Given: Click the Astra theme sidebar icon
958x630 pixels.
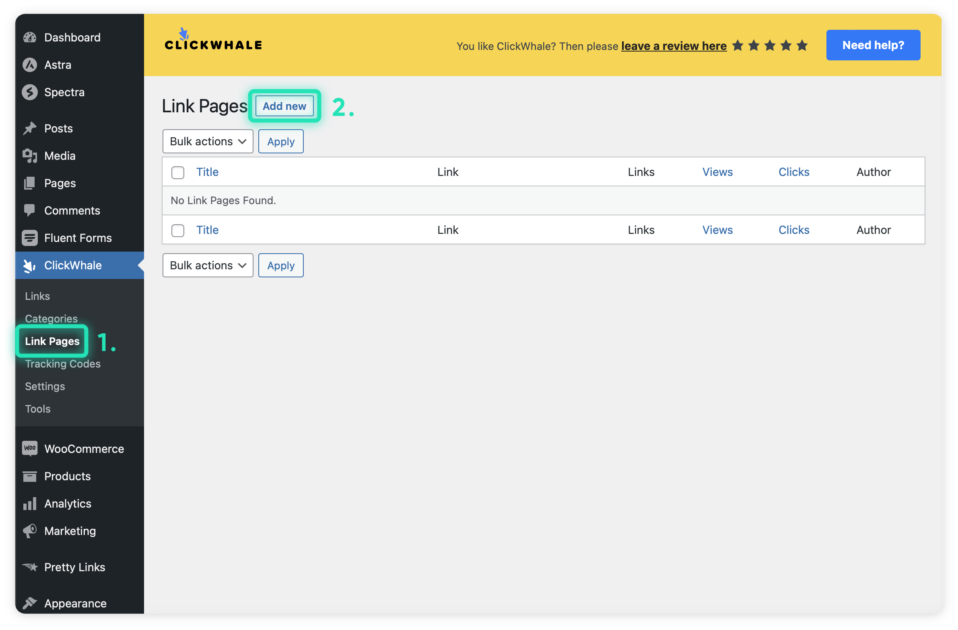Looking at the screenshot, I should [30, 64].
